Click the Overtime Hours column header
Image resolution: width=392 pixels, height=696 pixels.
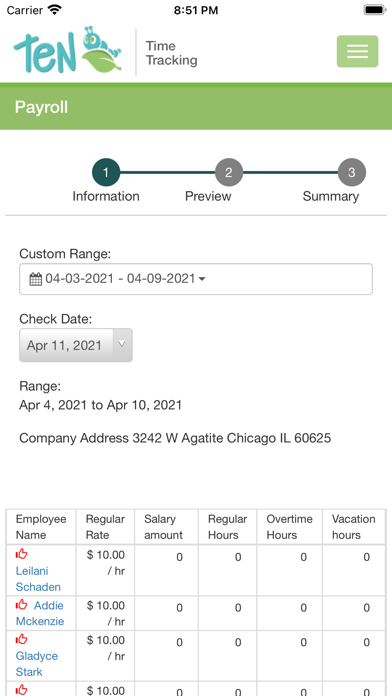289,527
